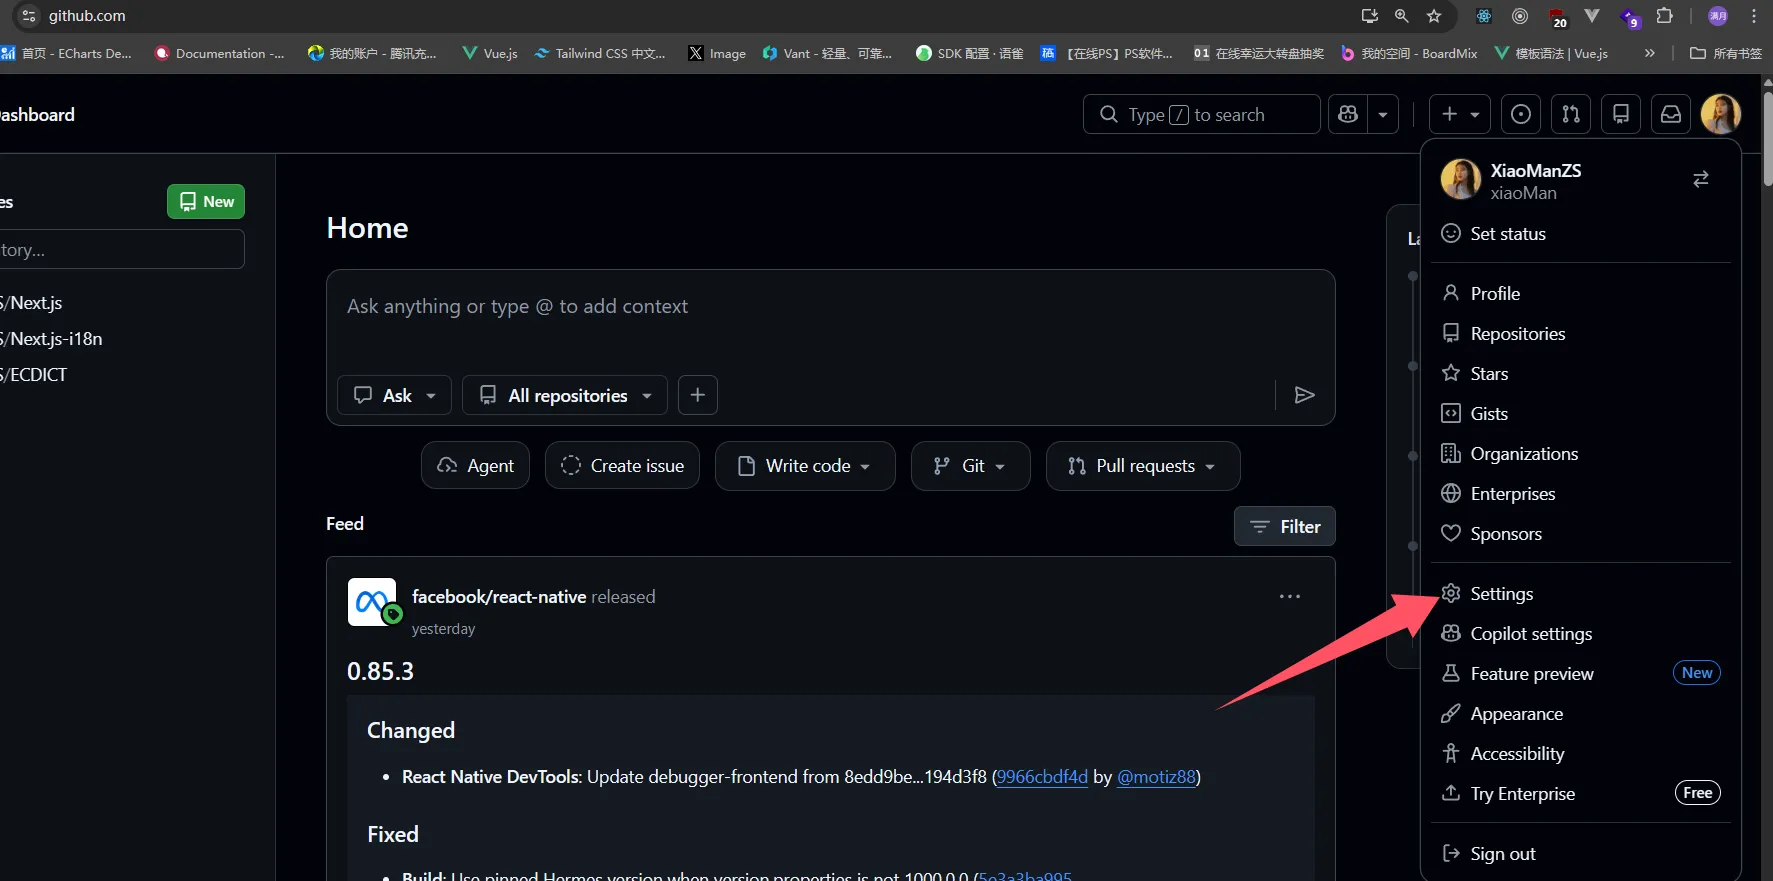Click Sign out in user menu
The width and height of the screenshot is (1773, 881).
click(1581, 854)
